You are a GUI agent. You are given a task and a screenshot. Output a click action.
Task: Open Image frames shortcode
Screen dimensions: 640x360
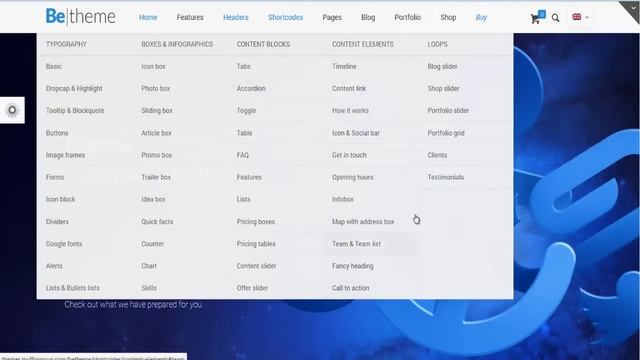coord(65,155)
